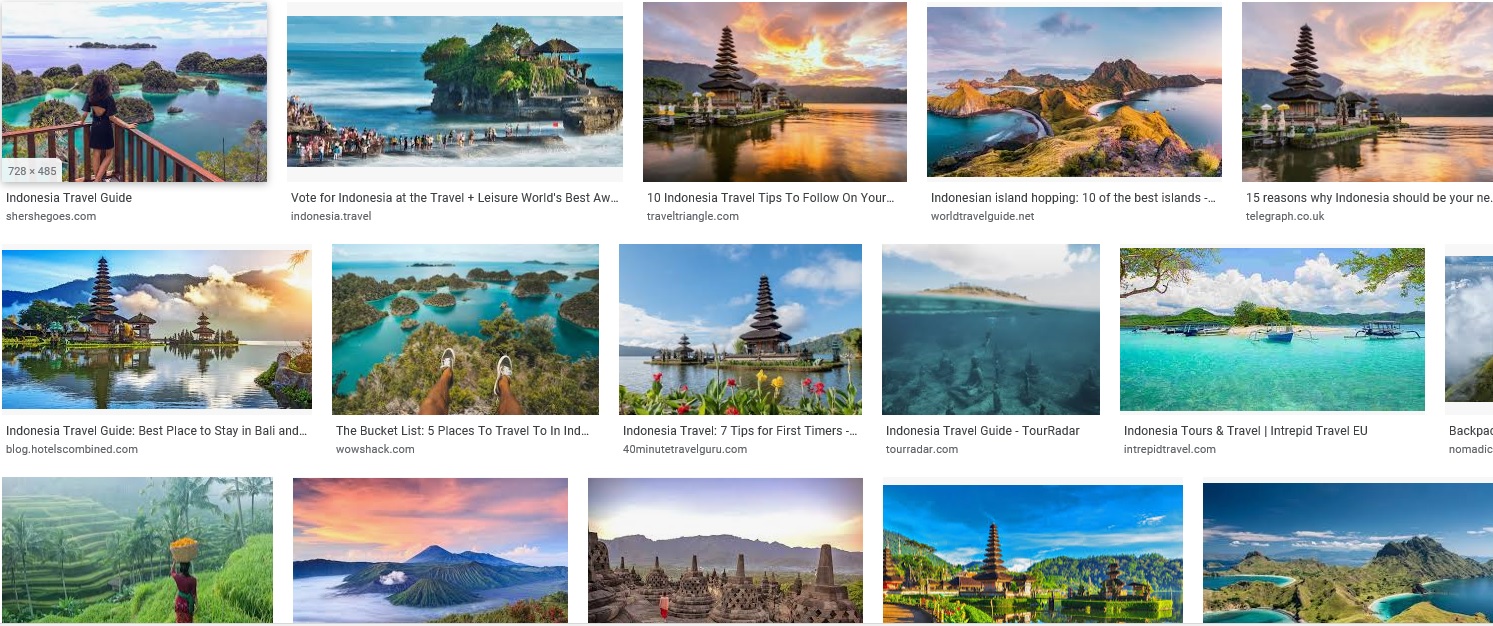Open the wowshack.com feet-over-lagoon image

click(x=465, y=329)
